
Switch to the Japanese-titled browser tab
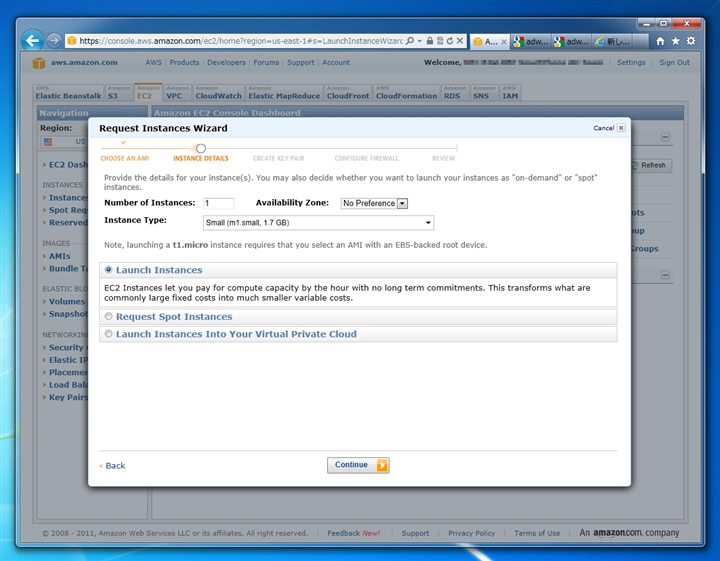[x=613, y=42]
